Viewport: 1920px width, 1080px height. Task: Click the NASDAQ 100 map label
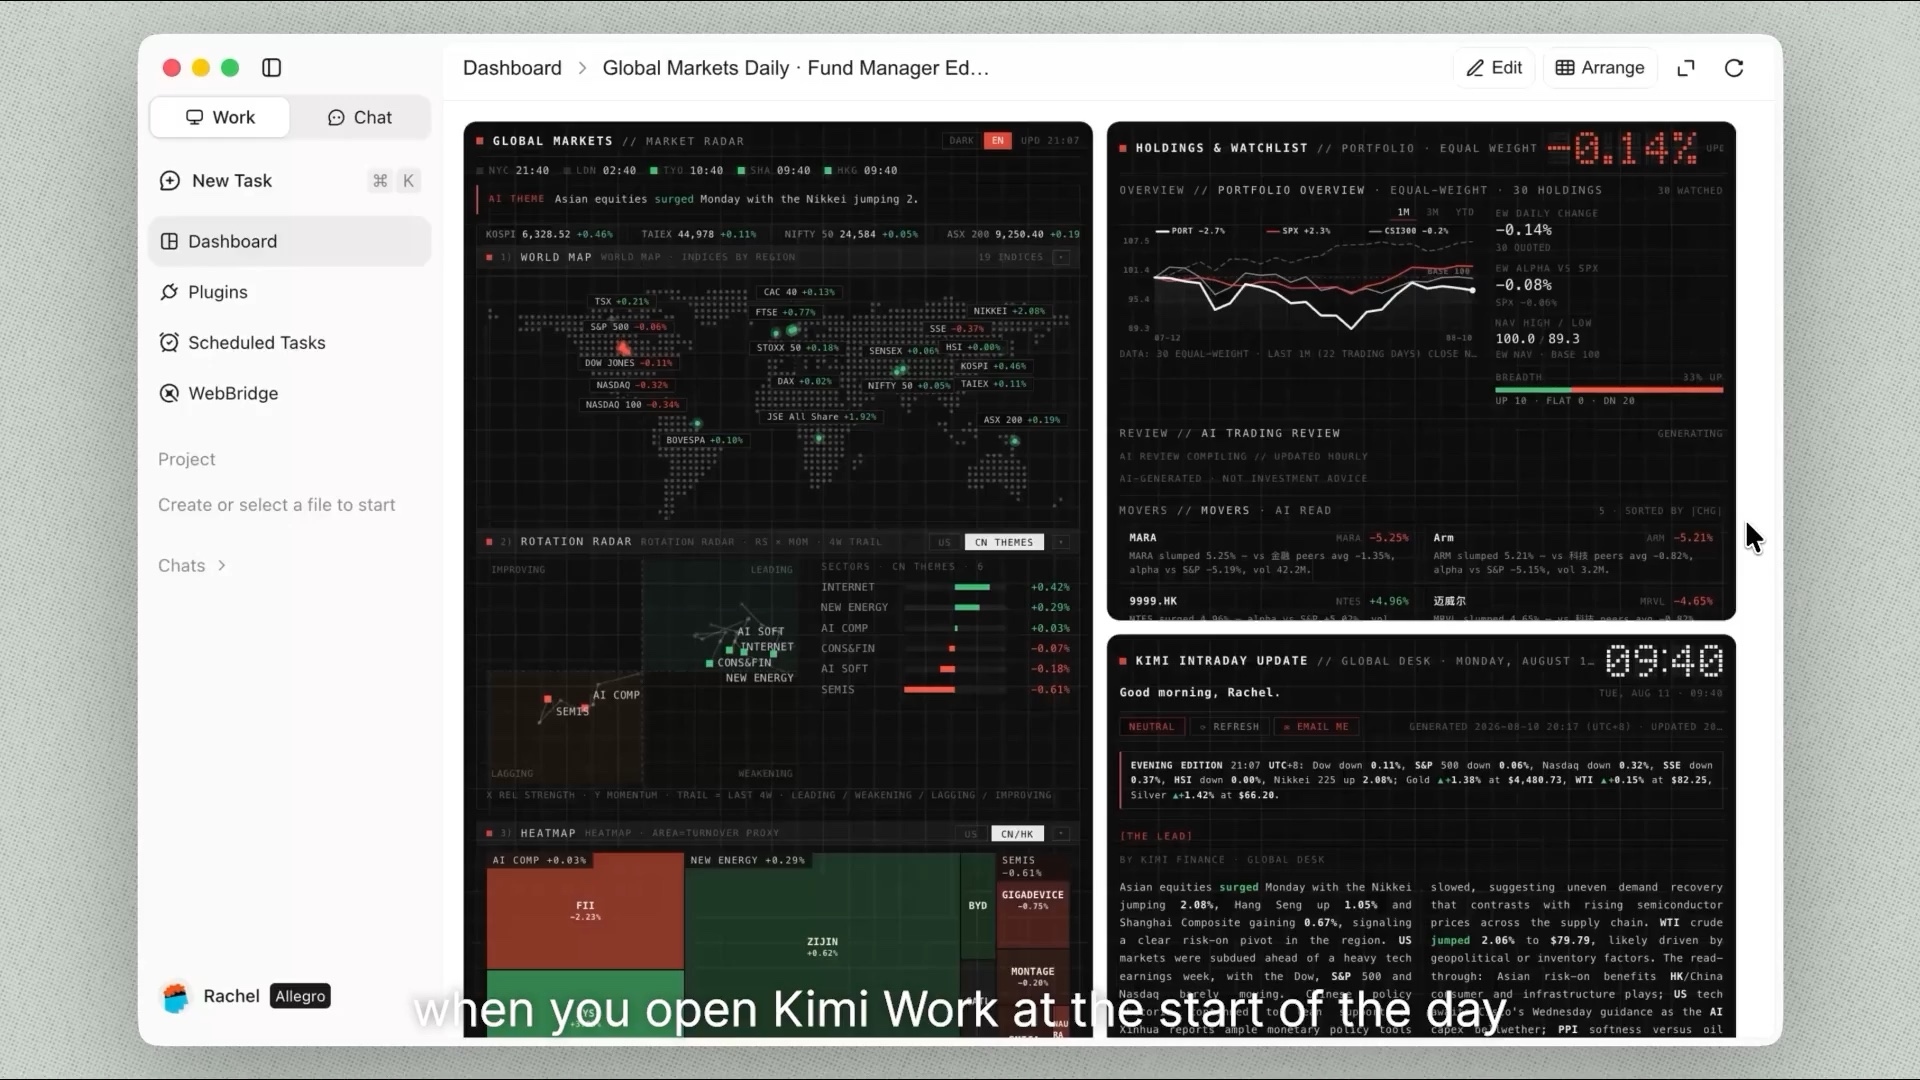pos(632,405)
